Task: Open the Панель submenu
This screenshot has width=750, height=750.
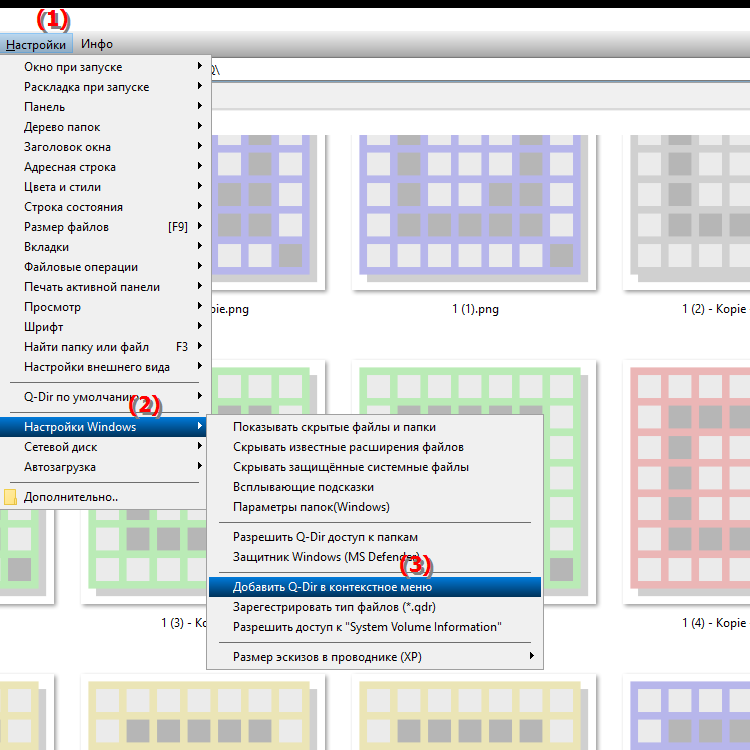Action: coord(104,107)
